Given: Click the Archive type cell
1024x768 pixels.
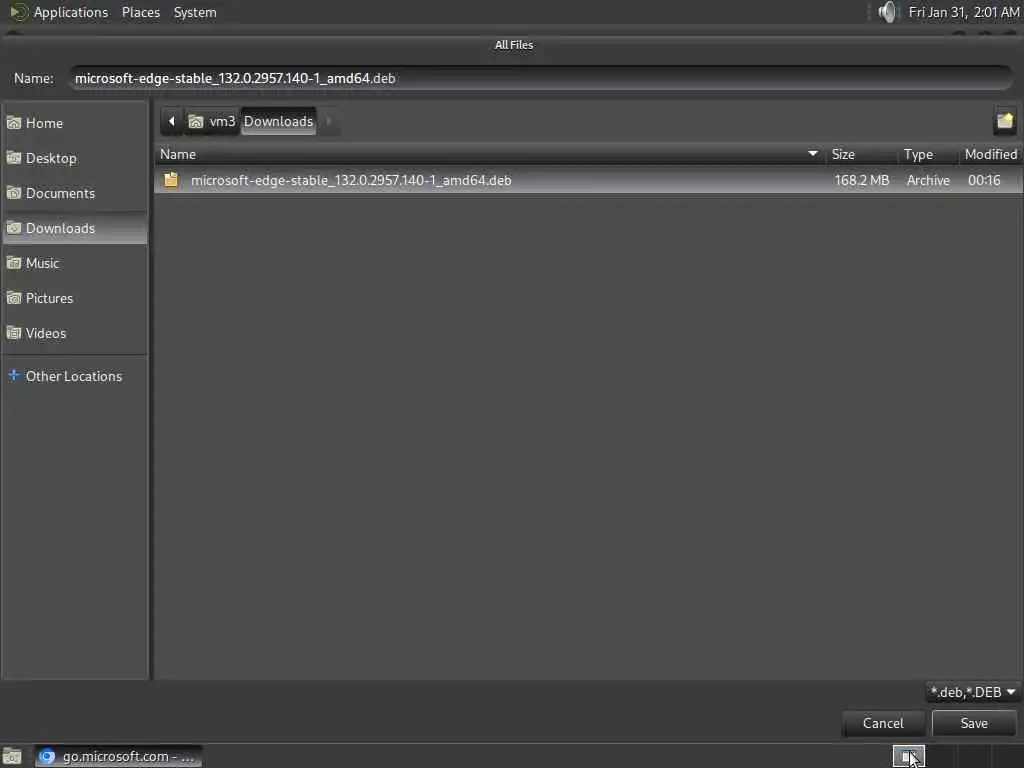Looking at the screenshot, I should 928,180.
